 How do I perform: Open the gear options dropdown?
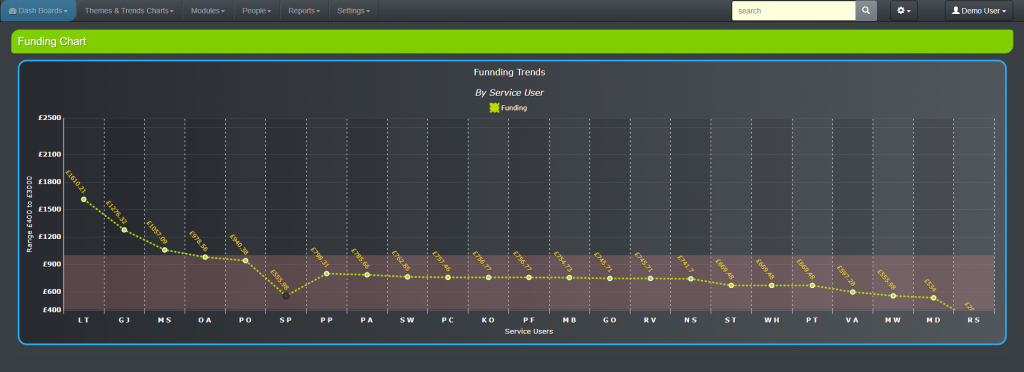[x=904, y=11]
